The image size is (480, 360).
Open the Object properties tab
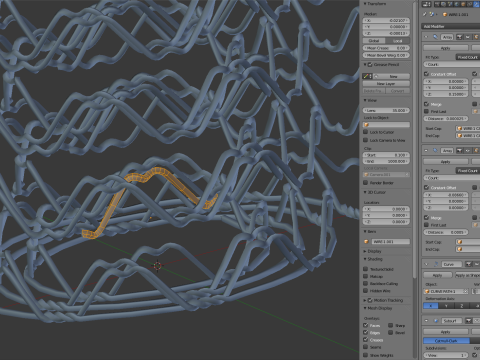pos(463,4)
